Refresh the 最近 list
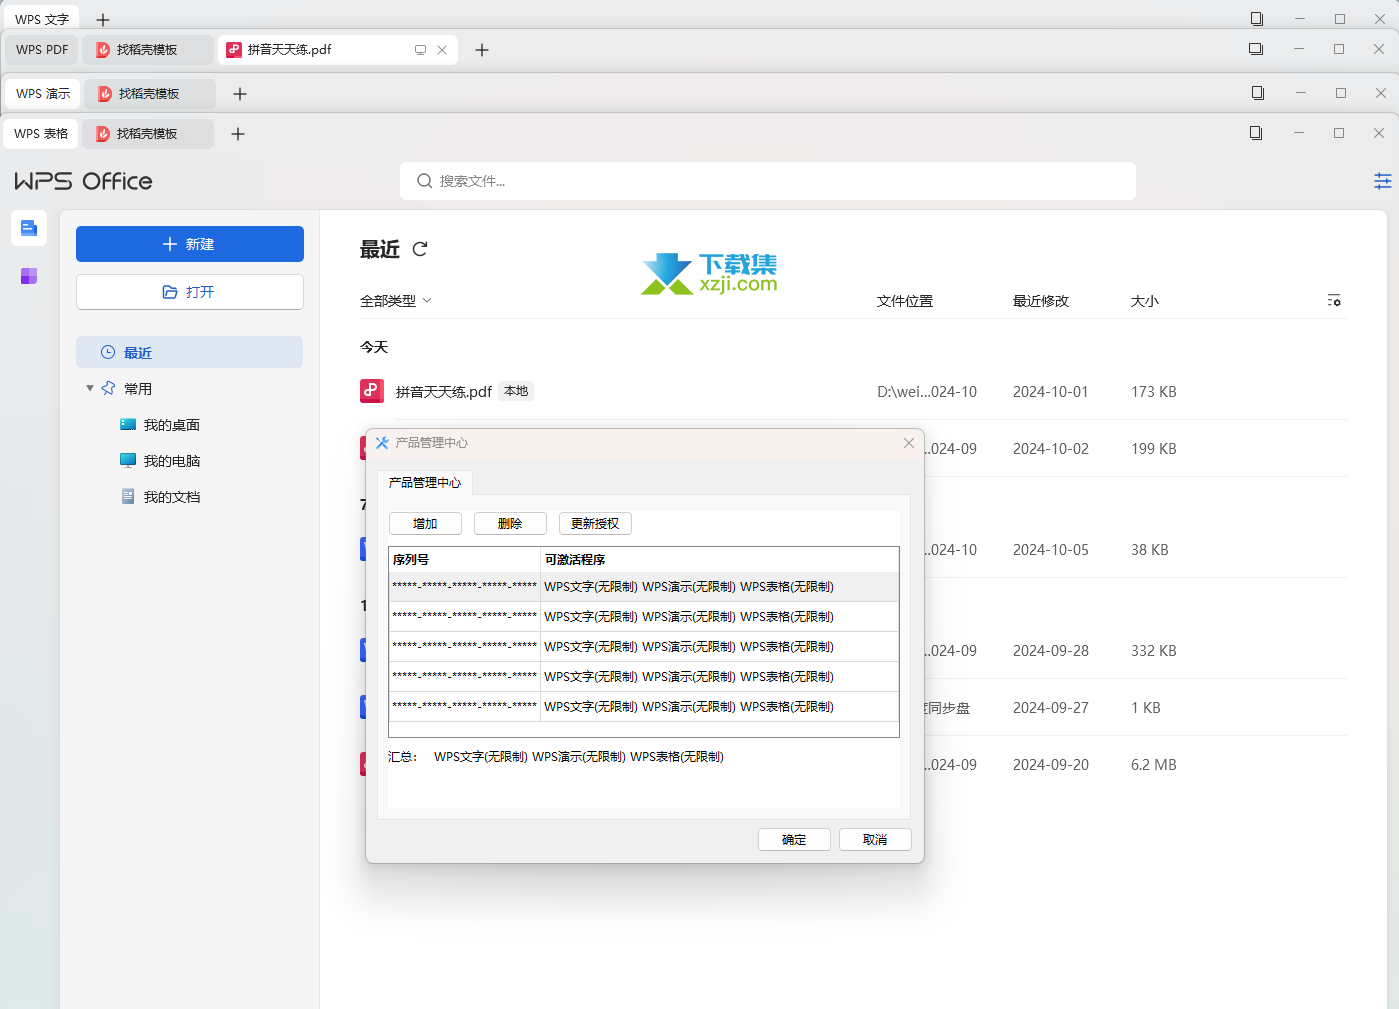This screenshot has height=1009, width=1399. (x=420, y=249)
